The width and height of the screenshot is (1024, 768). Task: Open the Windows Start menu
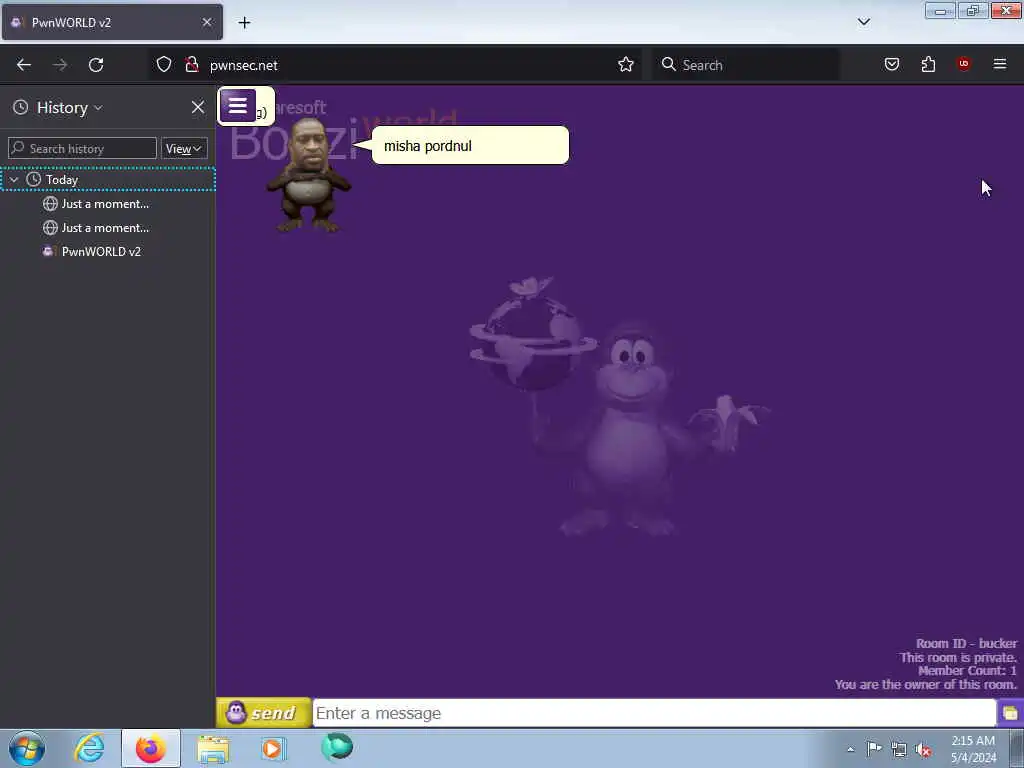click(27, 748)
